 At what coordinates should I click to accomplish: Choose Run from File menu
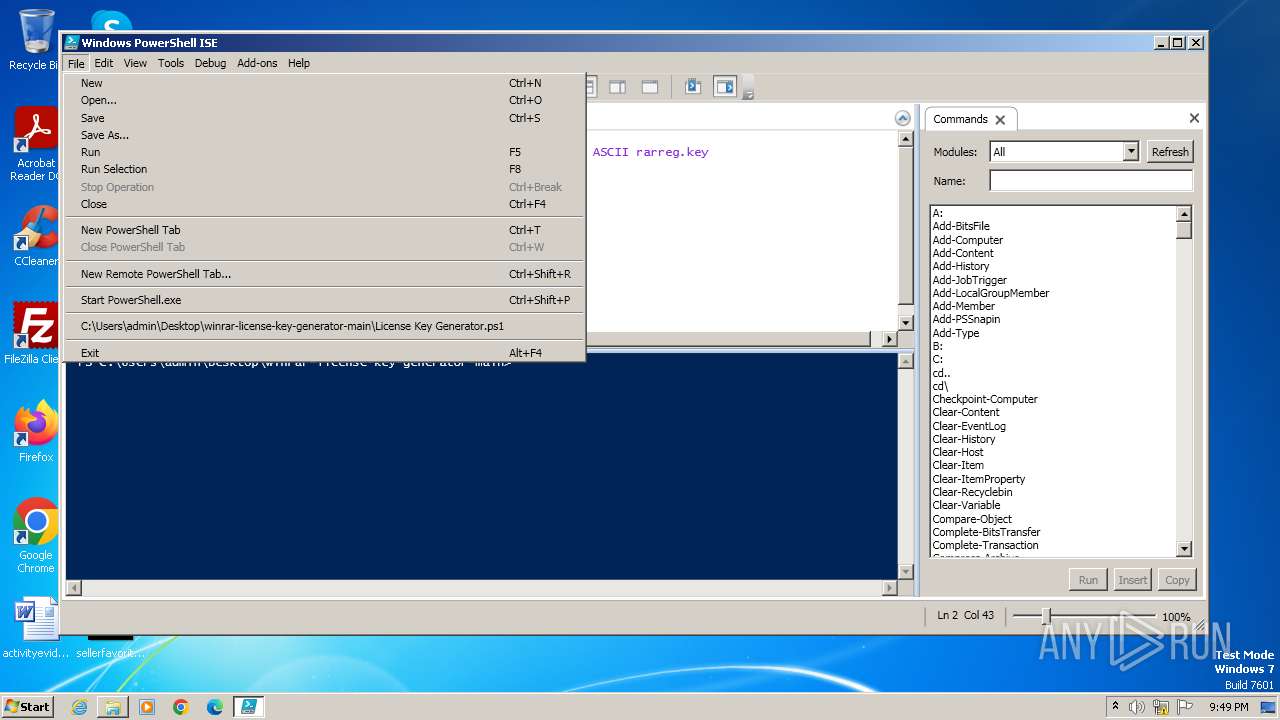point(324,152)
